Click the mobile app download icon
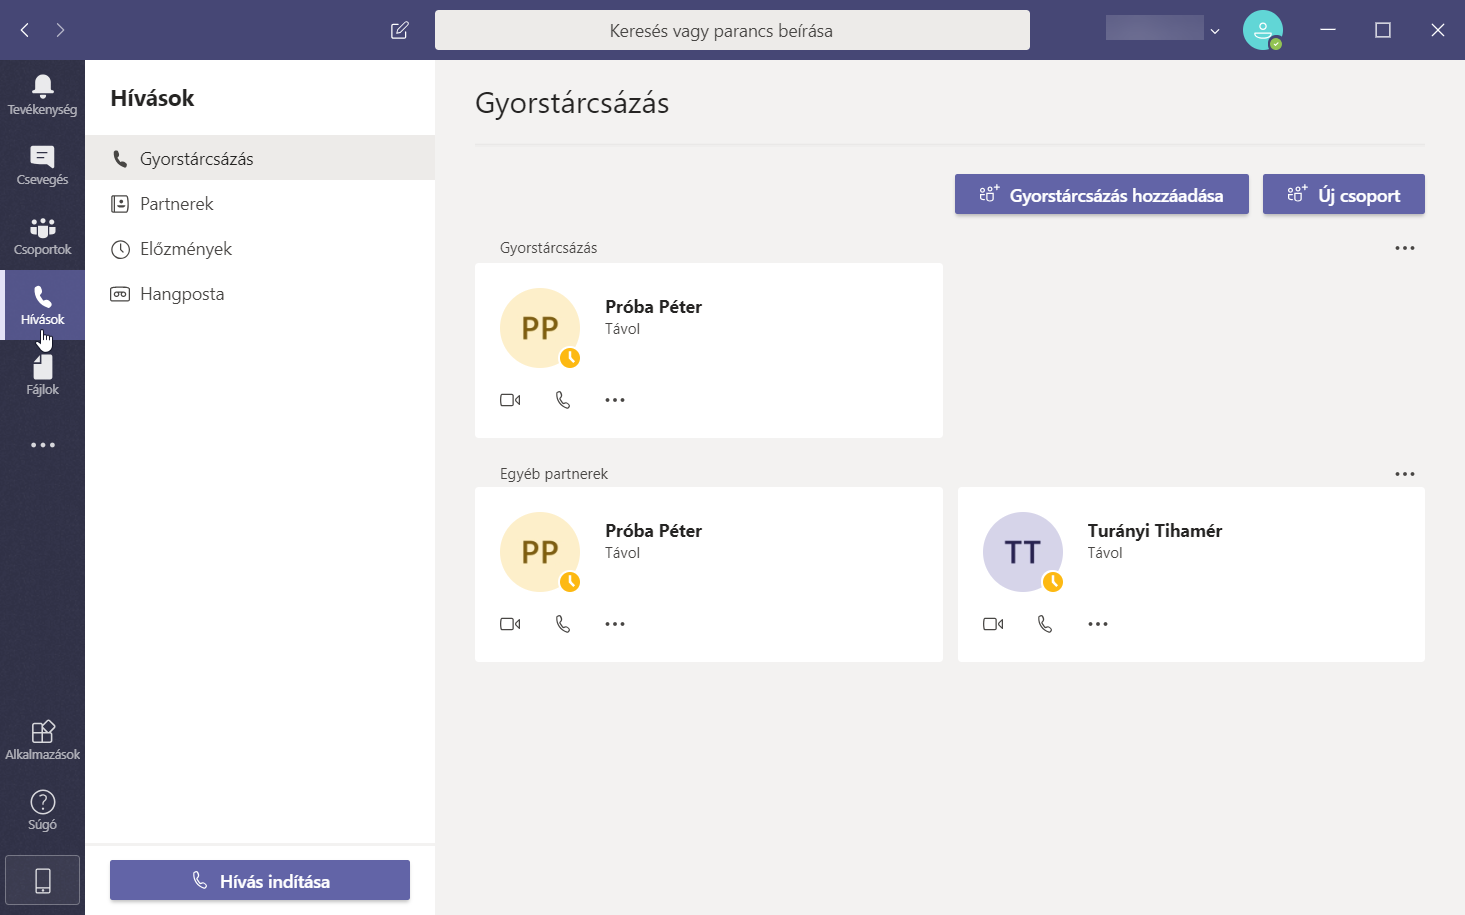This screenshot has height=915, width=1465. (x=42, y=880)
